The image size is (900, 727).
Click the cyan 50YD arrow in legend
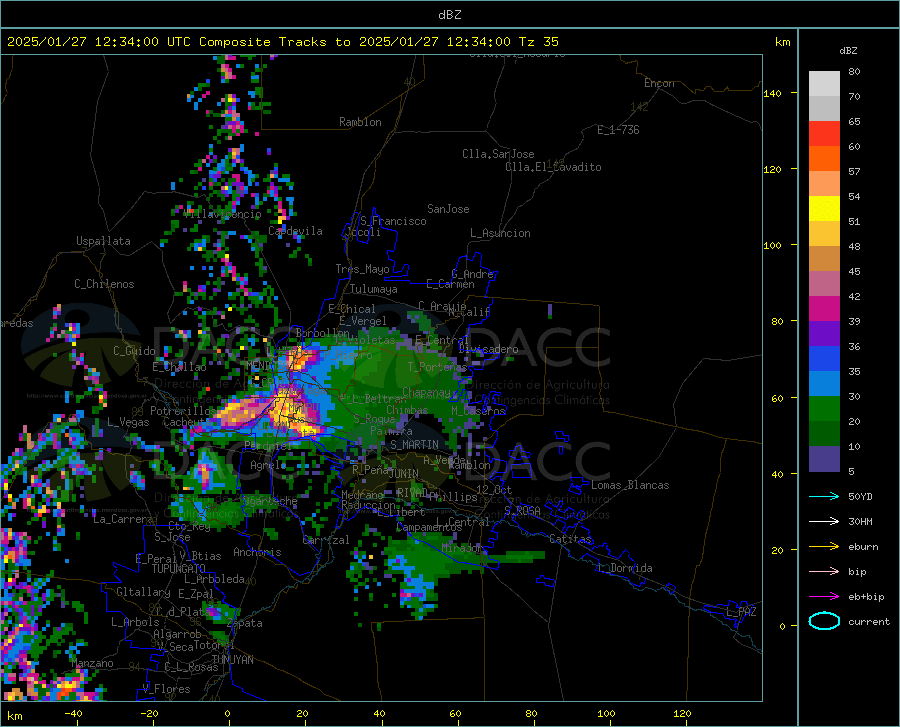click(824, 496)
